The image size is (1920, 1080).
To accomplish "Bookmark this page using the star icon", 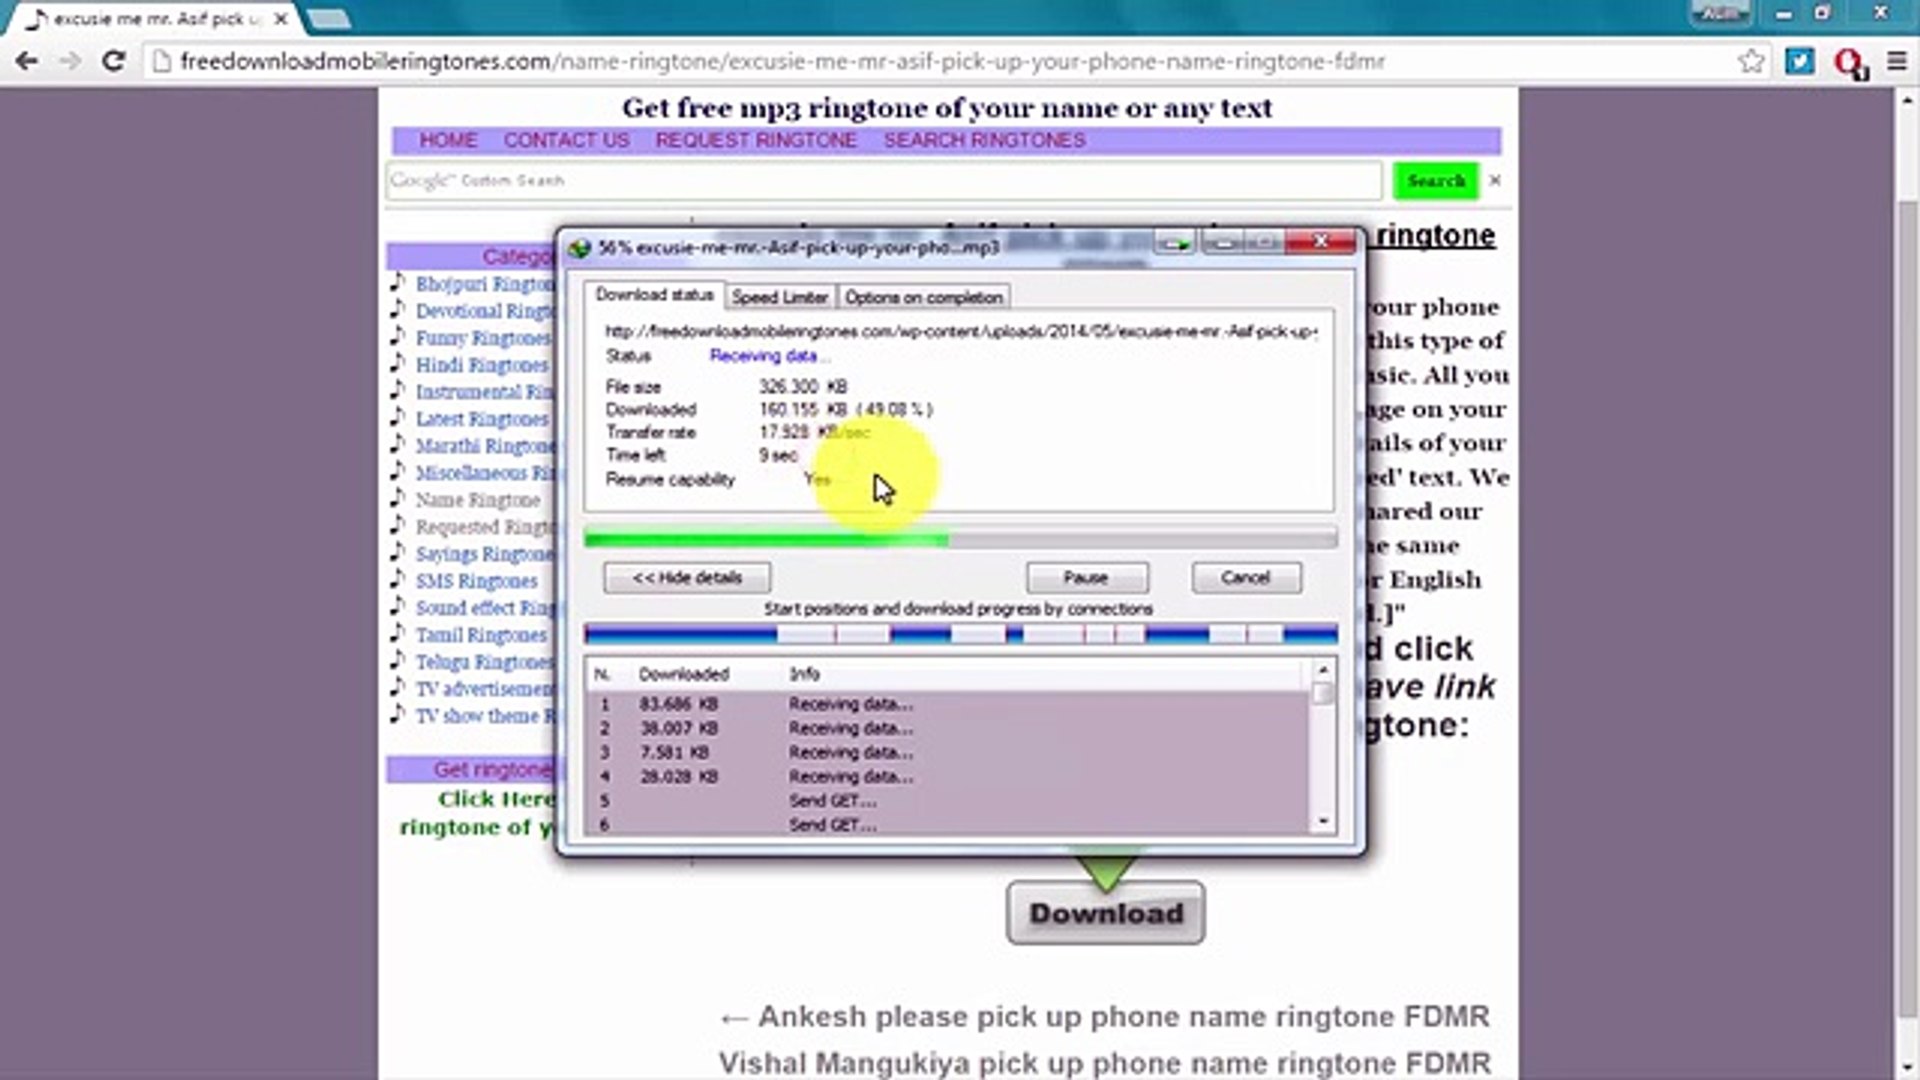I will tap(1751, 61).
